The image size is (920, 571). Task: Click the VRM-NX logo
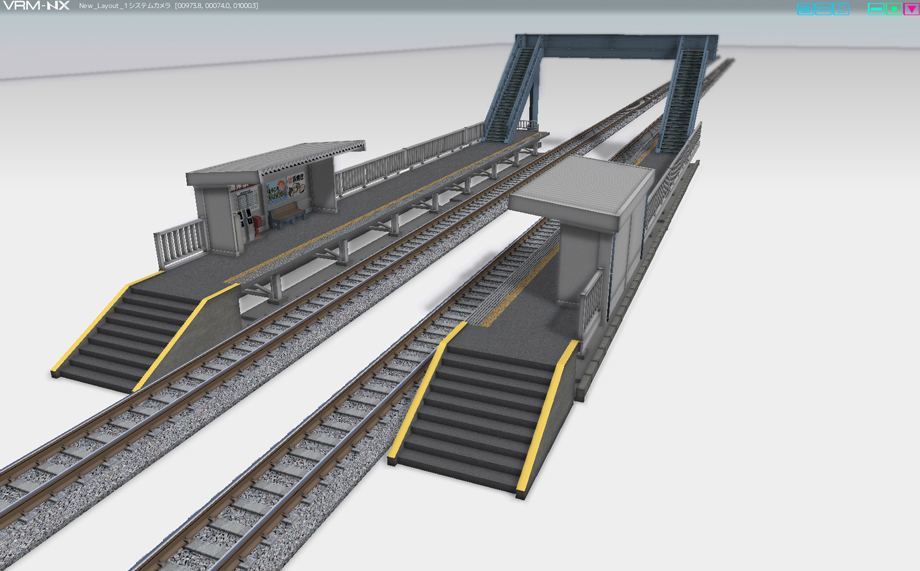(x=36, y=6)
